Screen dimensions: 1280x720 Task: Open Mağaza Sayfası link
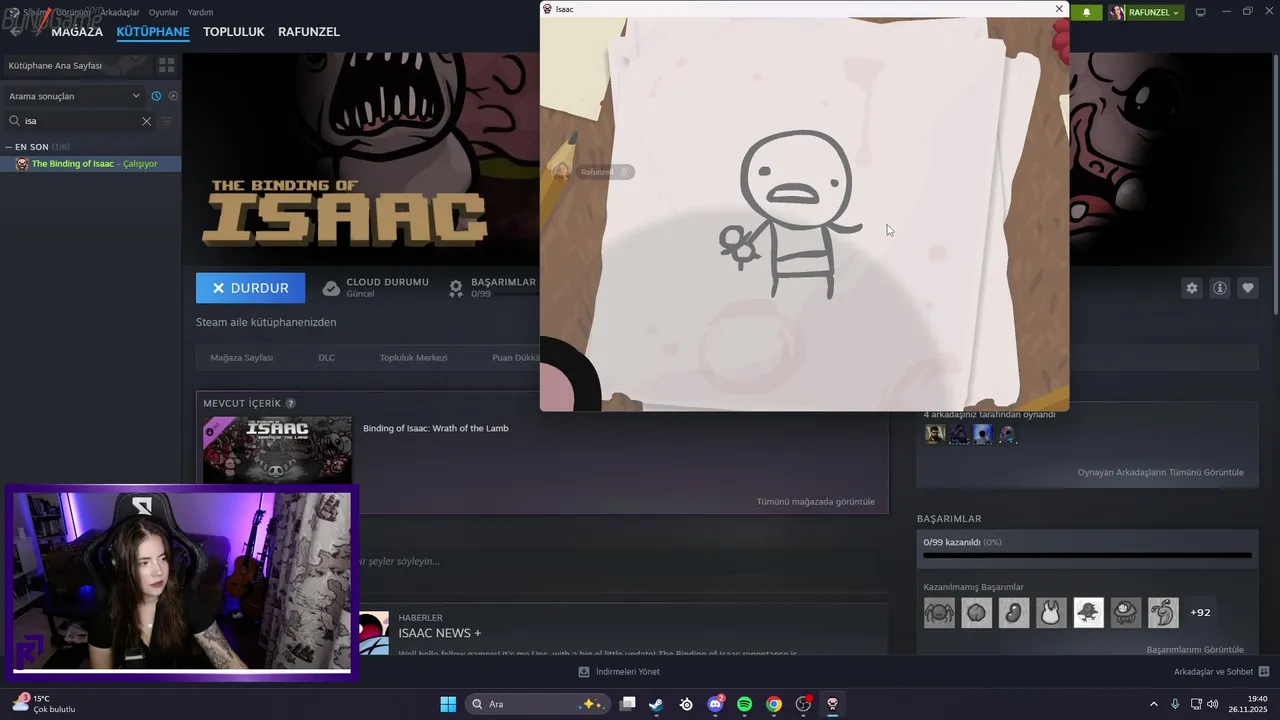click(242, 357)
